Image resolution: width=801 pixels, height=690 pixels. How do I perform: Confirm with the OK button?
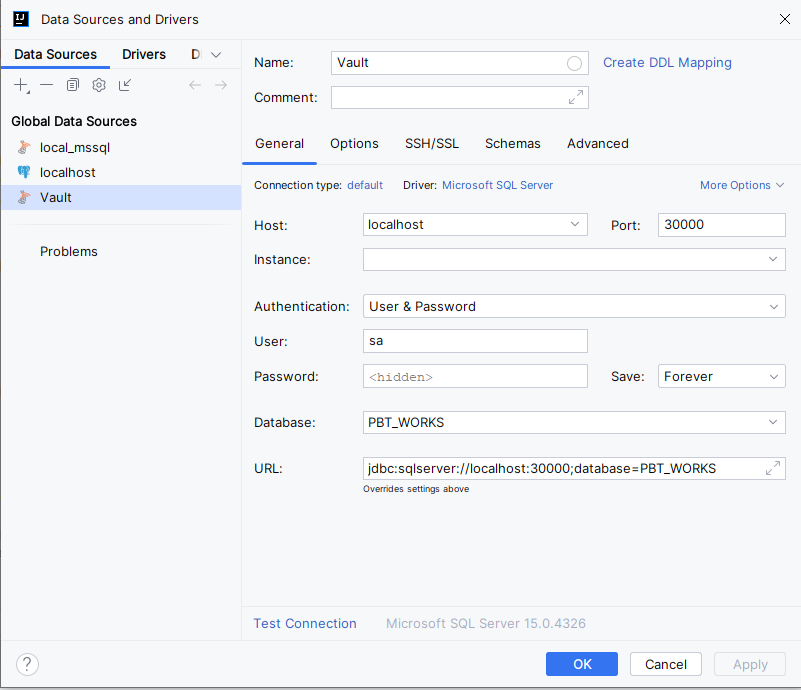(x=581, y=664)
